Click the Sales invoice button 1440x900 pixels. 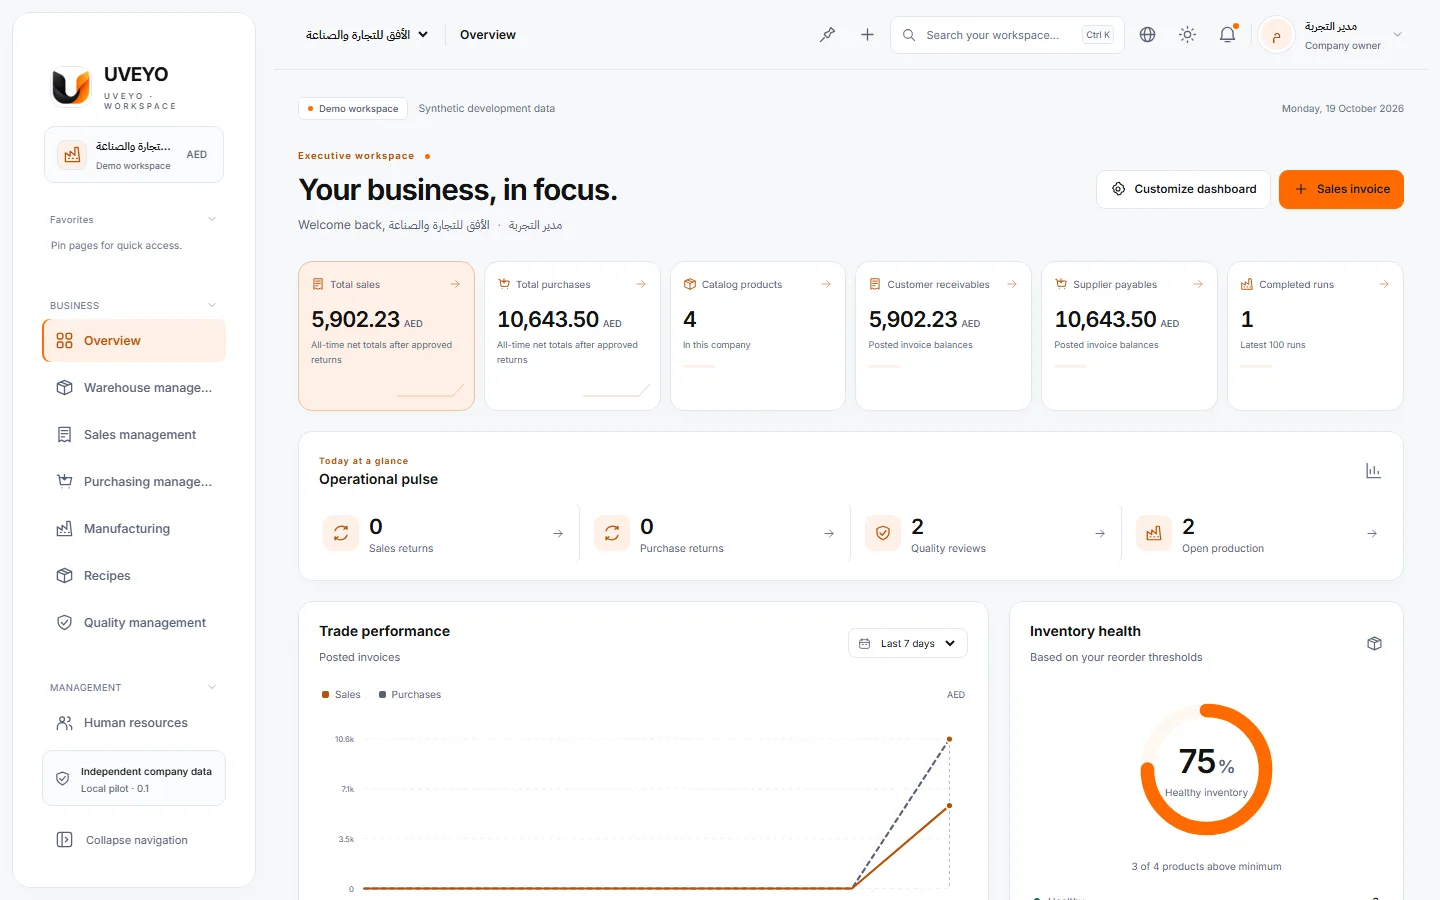click(1341, 189)
